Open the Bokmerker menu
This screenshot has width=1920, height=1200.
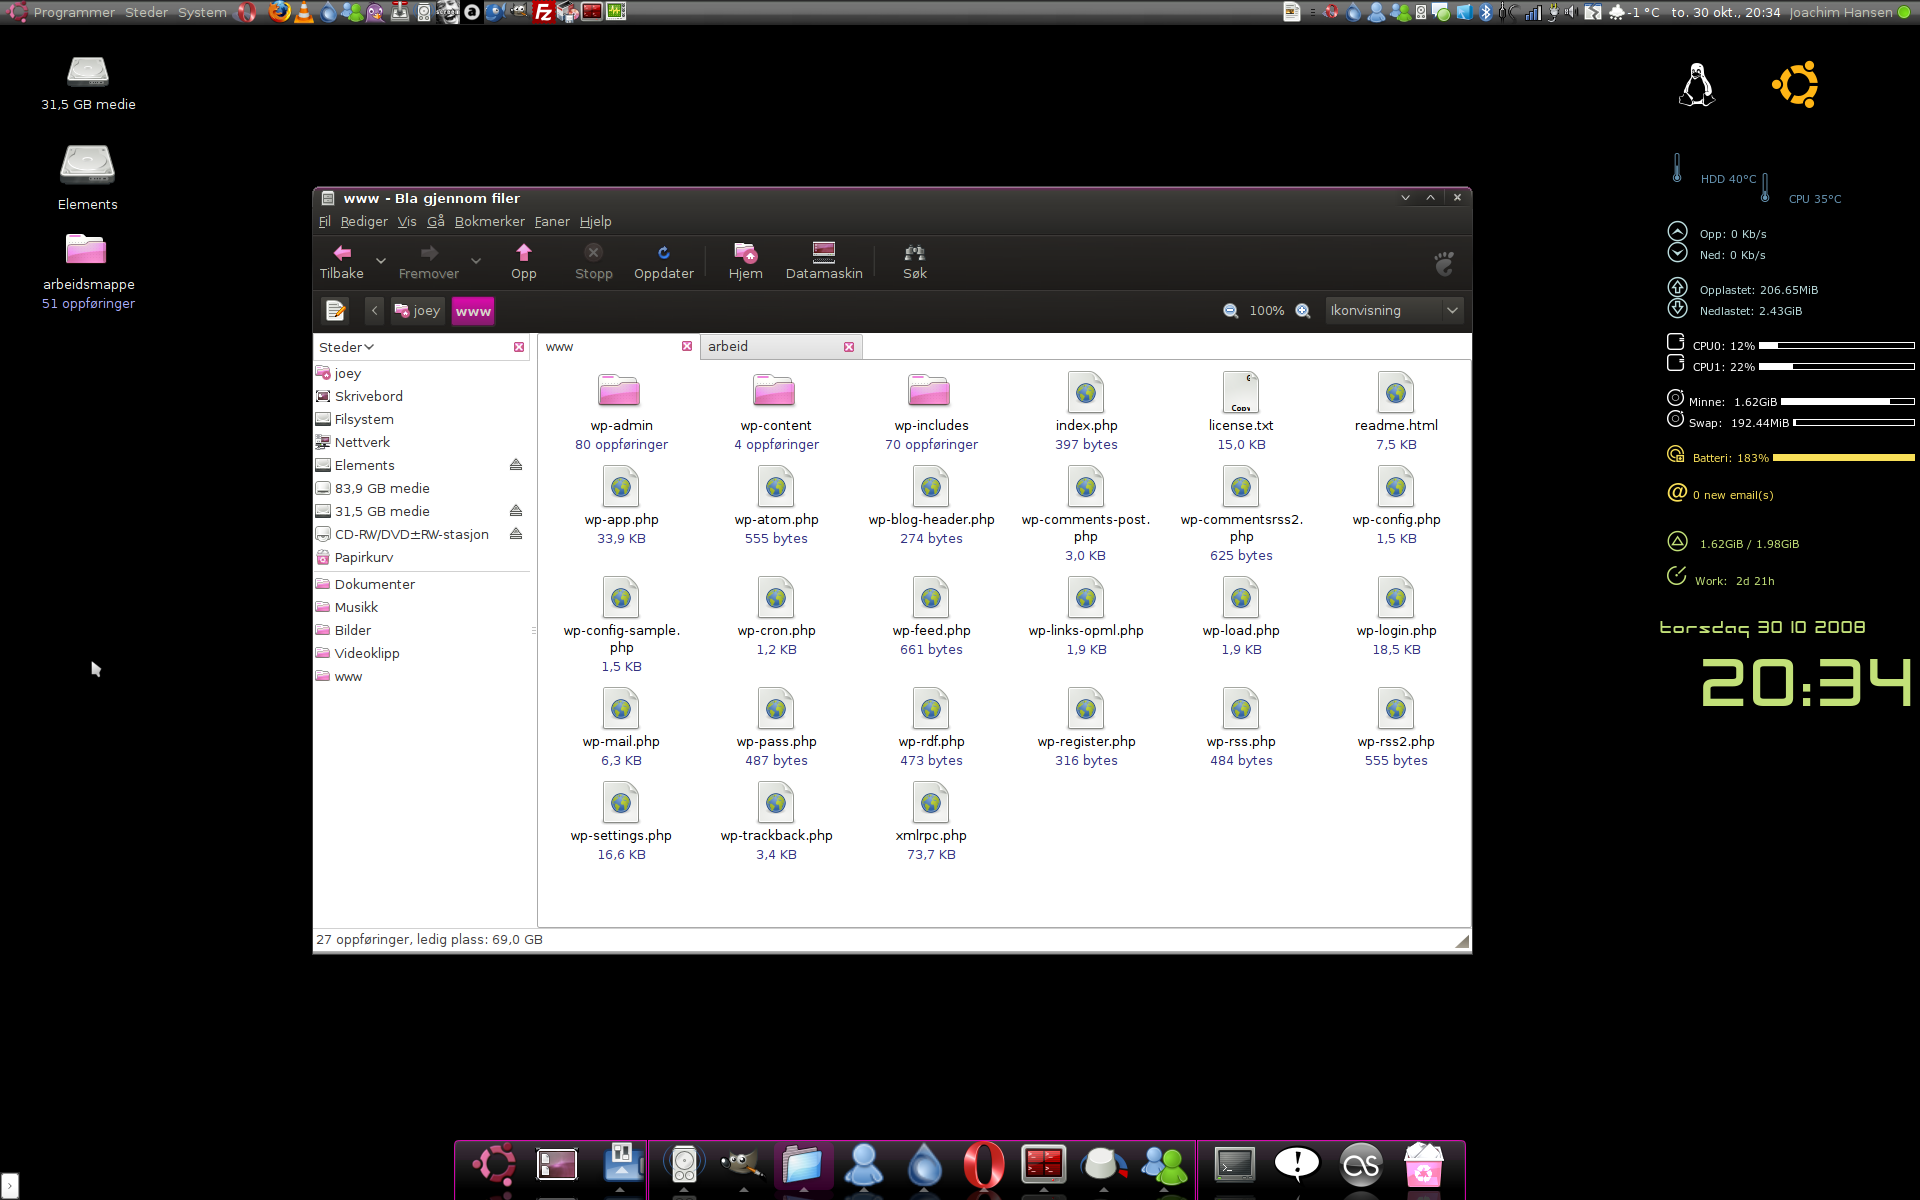coord(490,222)
